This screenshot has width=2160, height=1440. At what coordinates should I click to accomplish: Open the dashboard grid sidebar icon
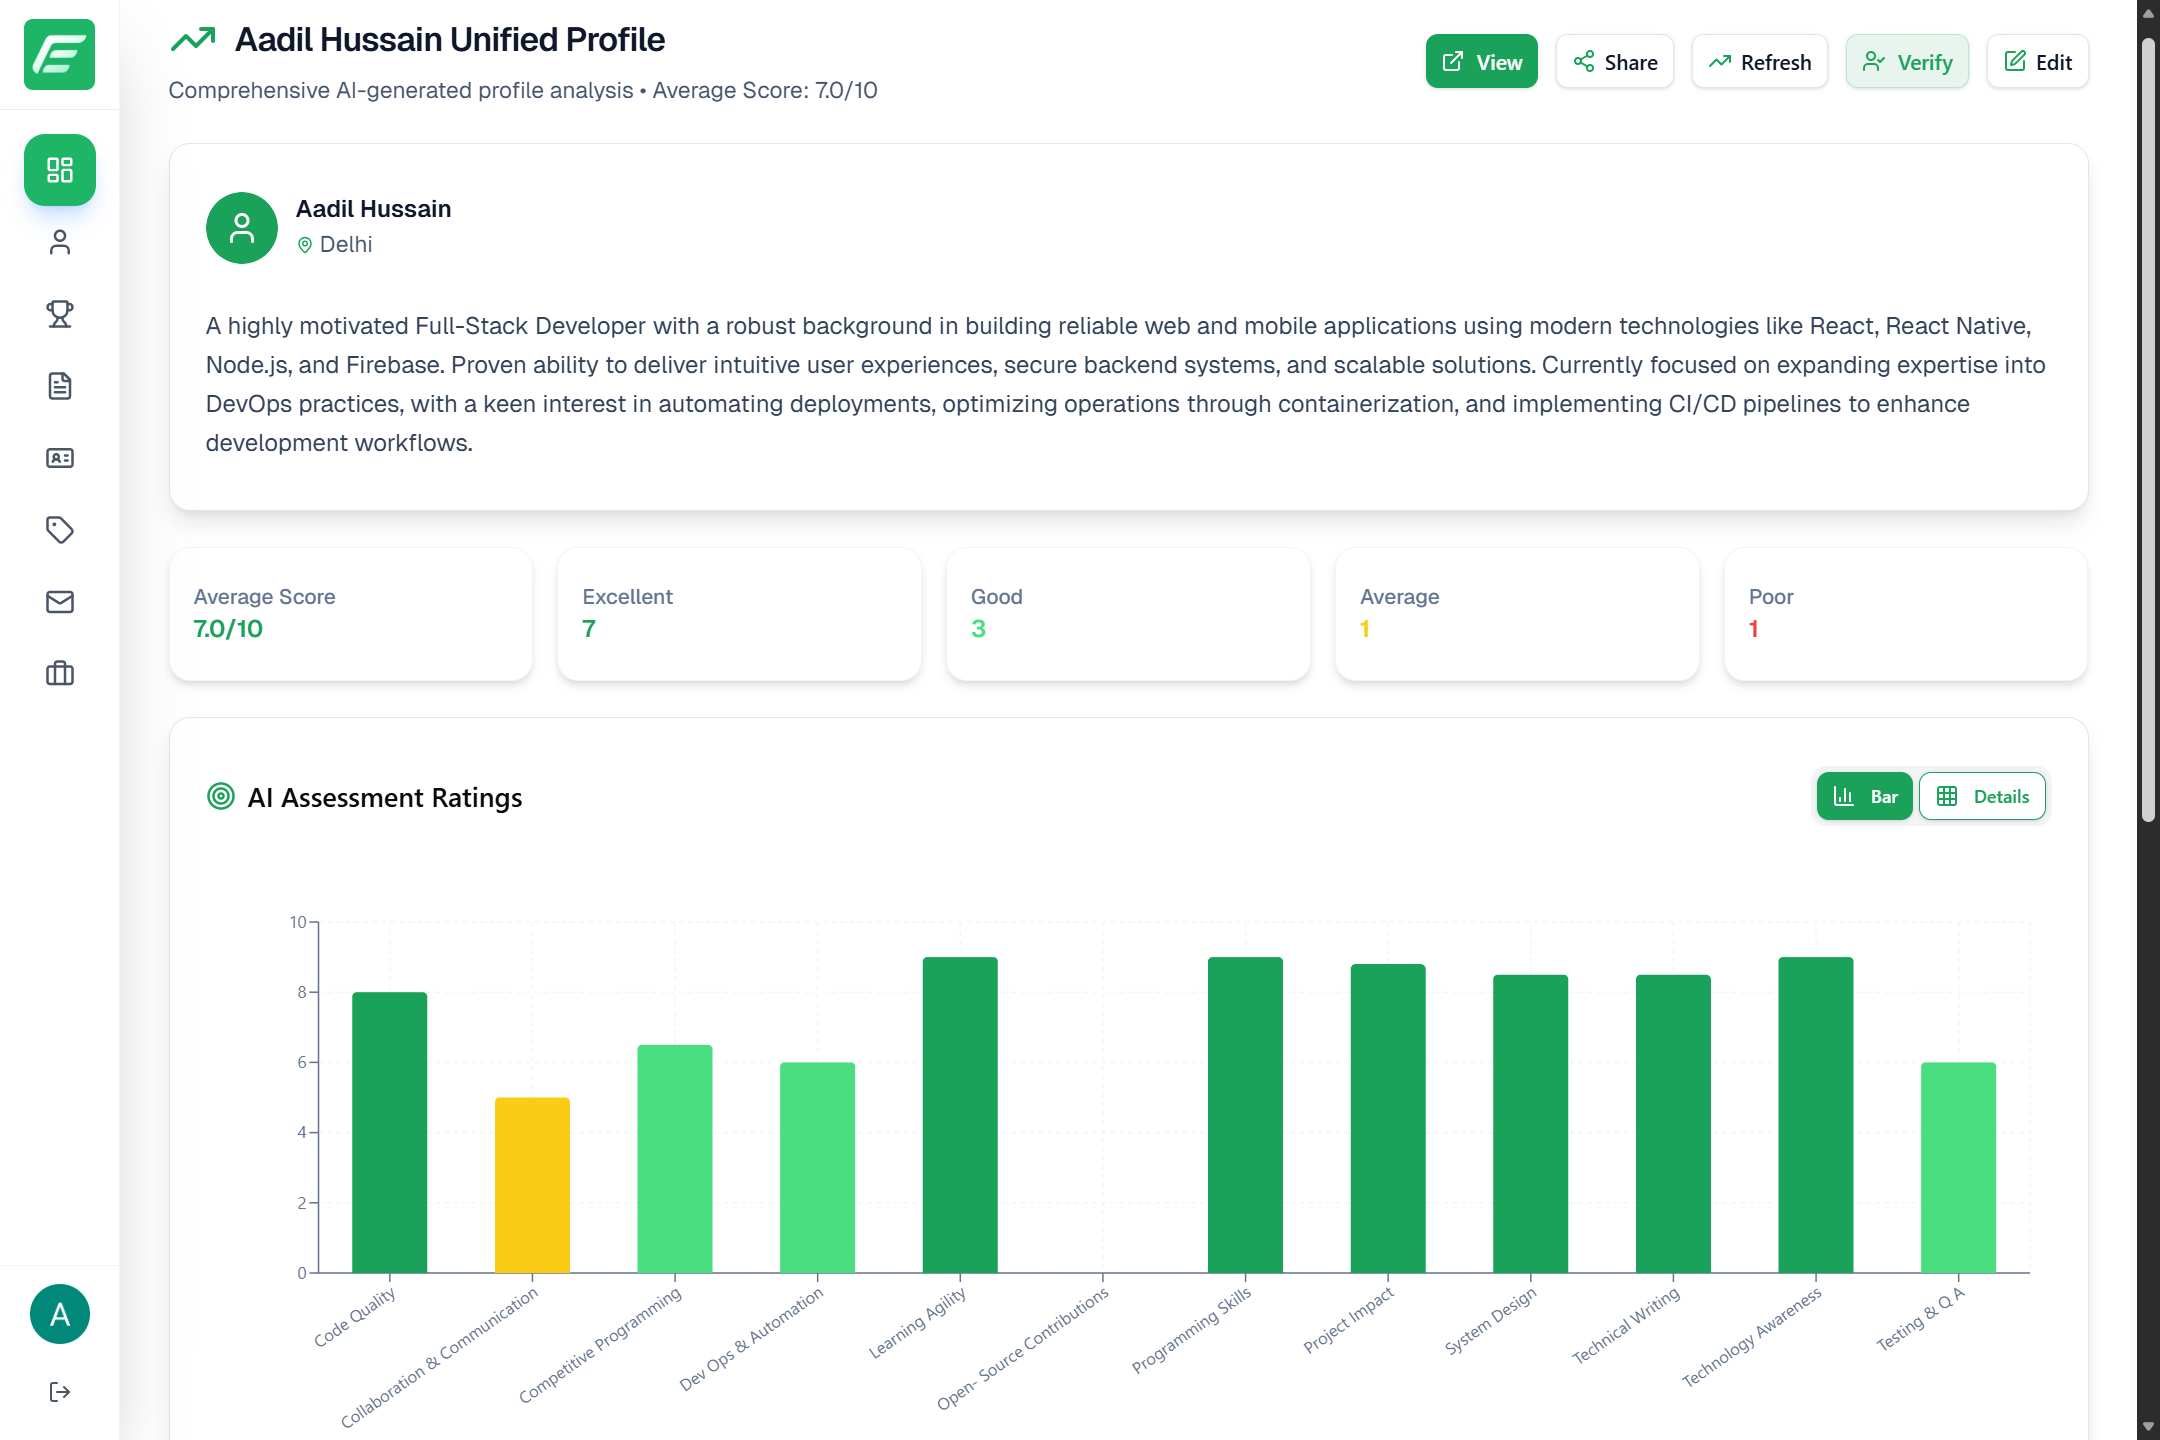(60, 170)
